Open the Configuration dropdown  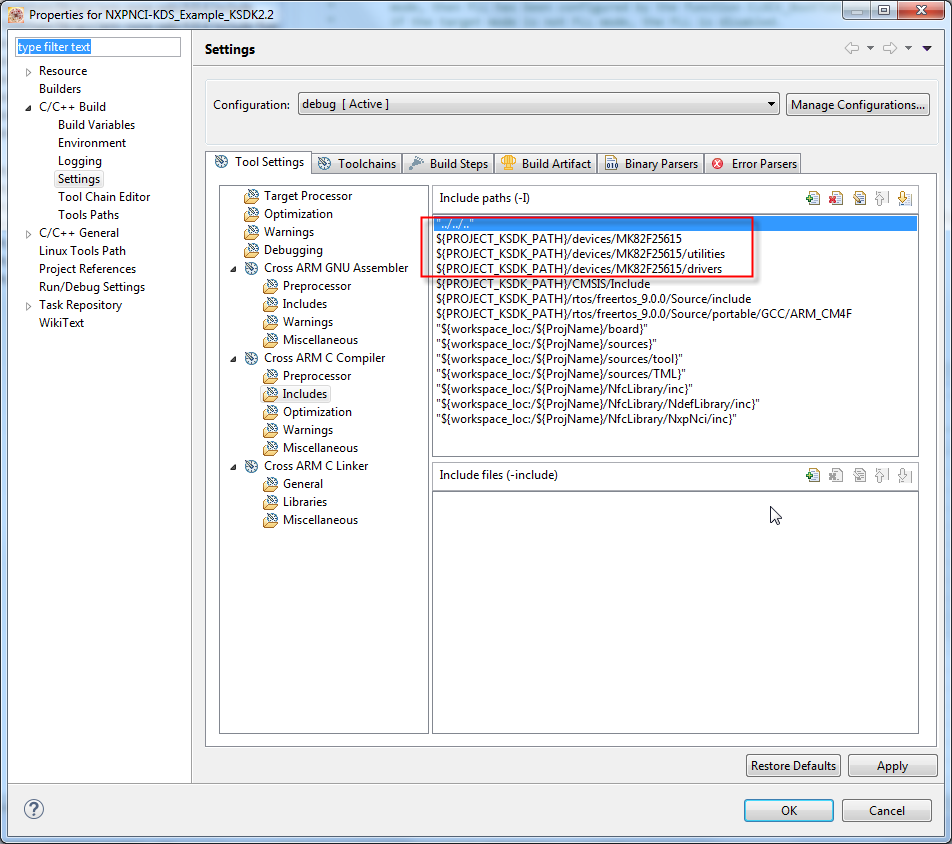(539, 104)
